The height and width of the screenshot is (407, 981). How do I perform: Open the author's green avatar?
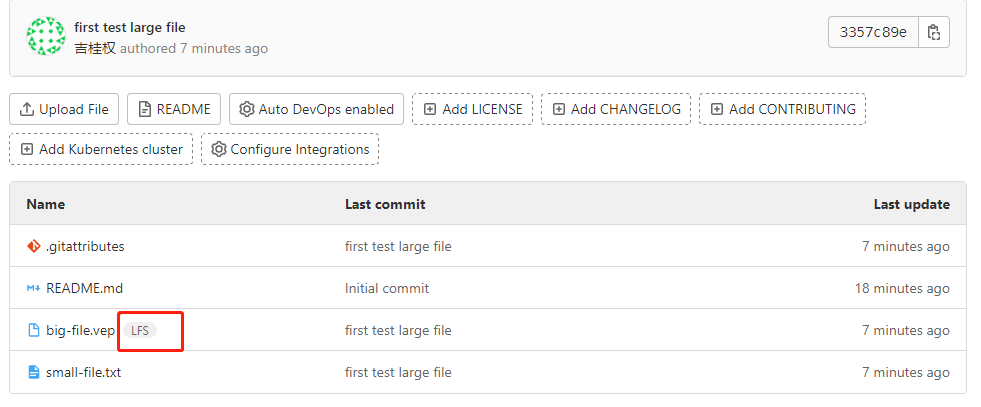coord(46,36)
